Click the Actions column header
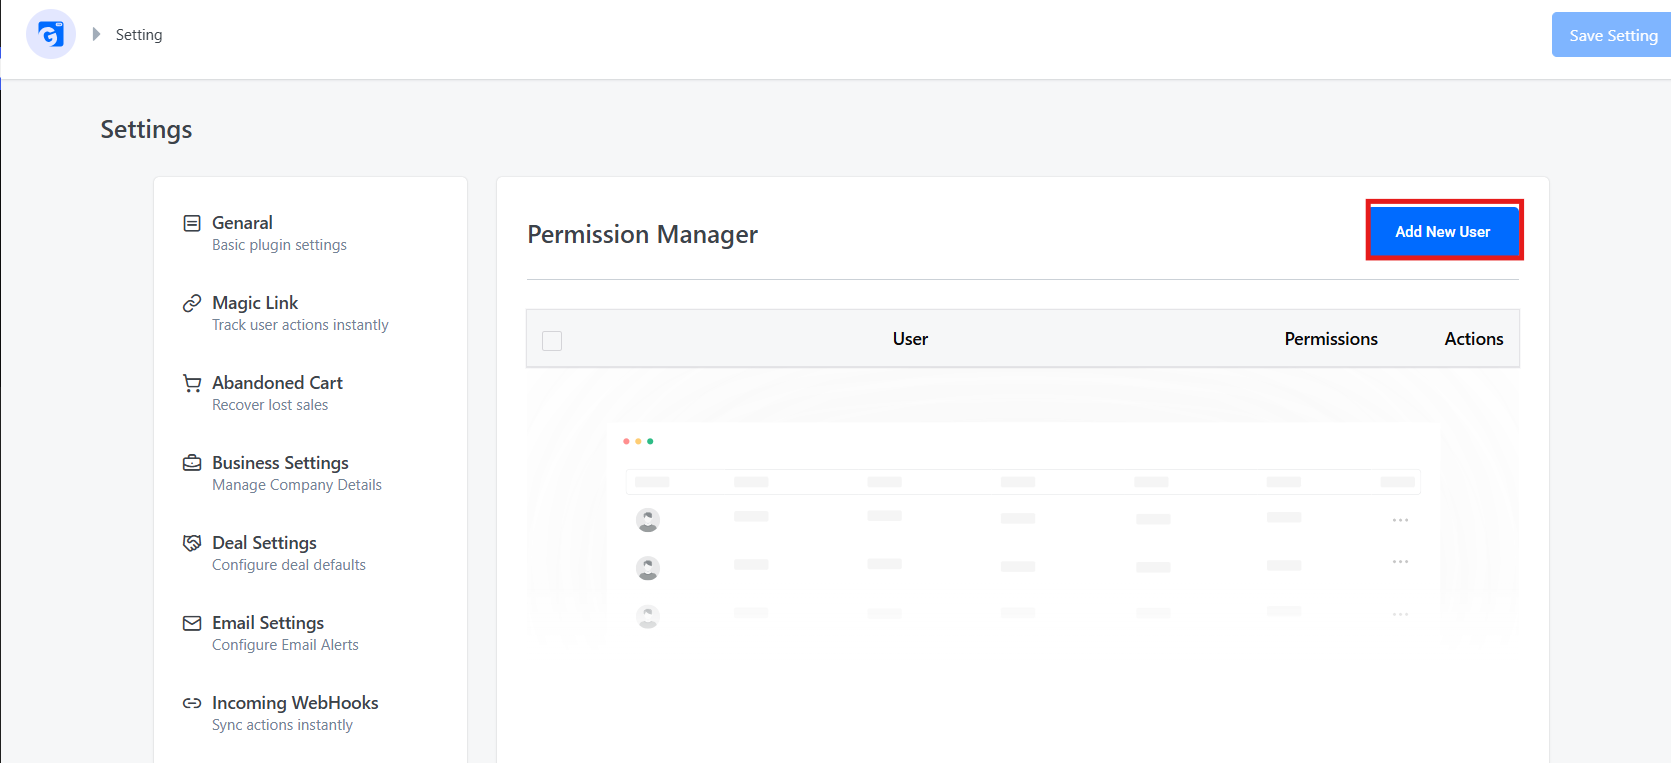Image resolution: width=1671 pixels, height=763 pixels. 1474,339
